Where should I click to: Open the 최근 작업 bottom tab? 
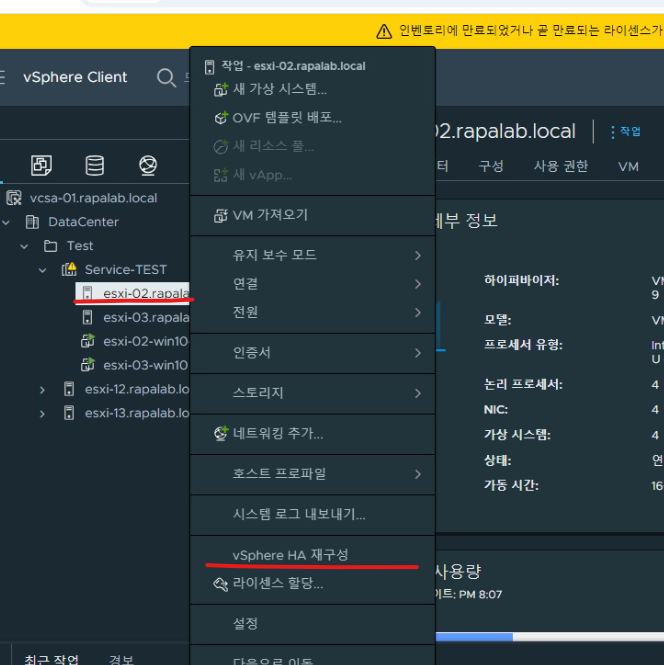[x=51, y=659]
